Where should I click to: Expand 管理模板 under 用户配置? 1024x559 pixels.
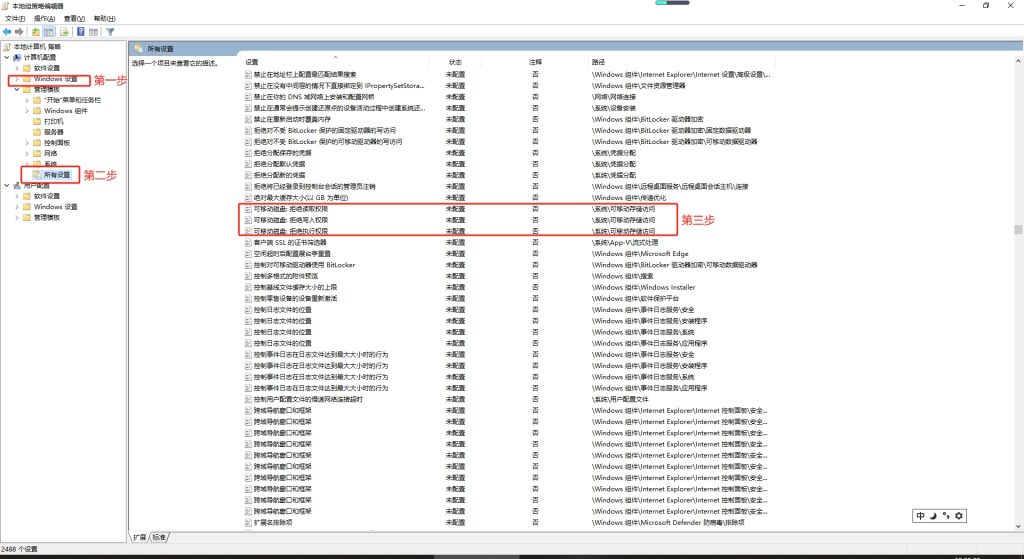click(17, 217)
